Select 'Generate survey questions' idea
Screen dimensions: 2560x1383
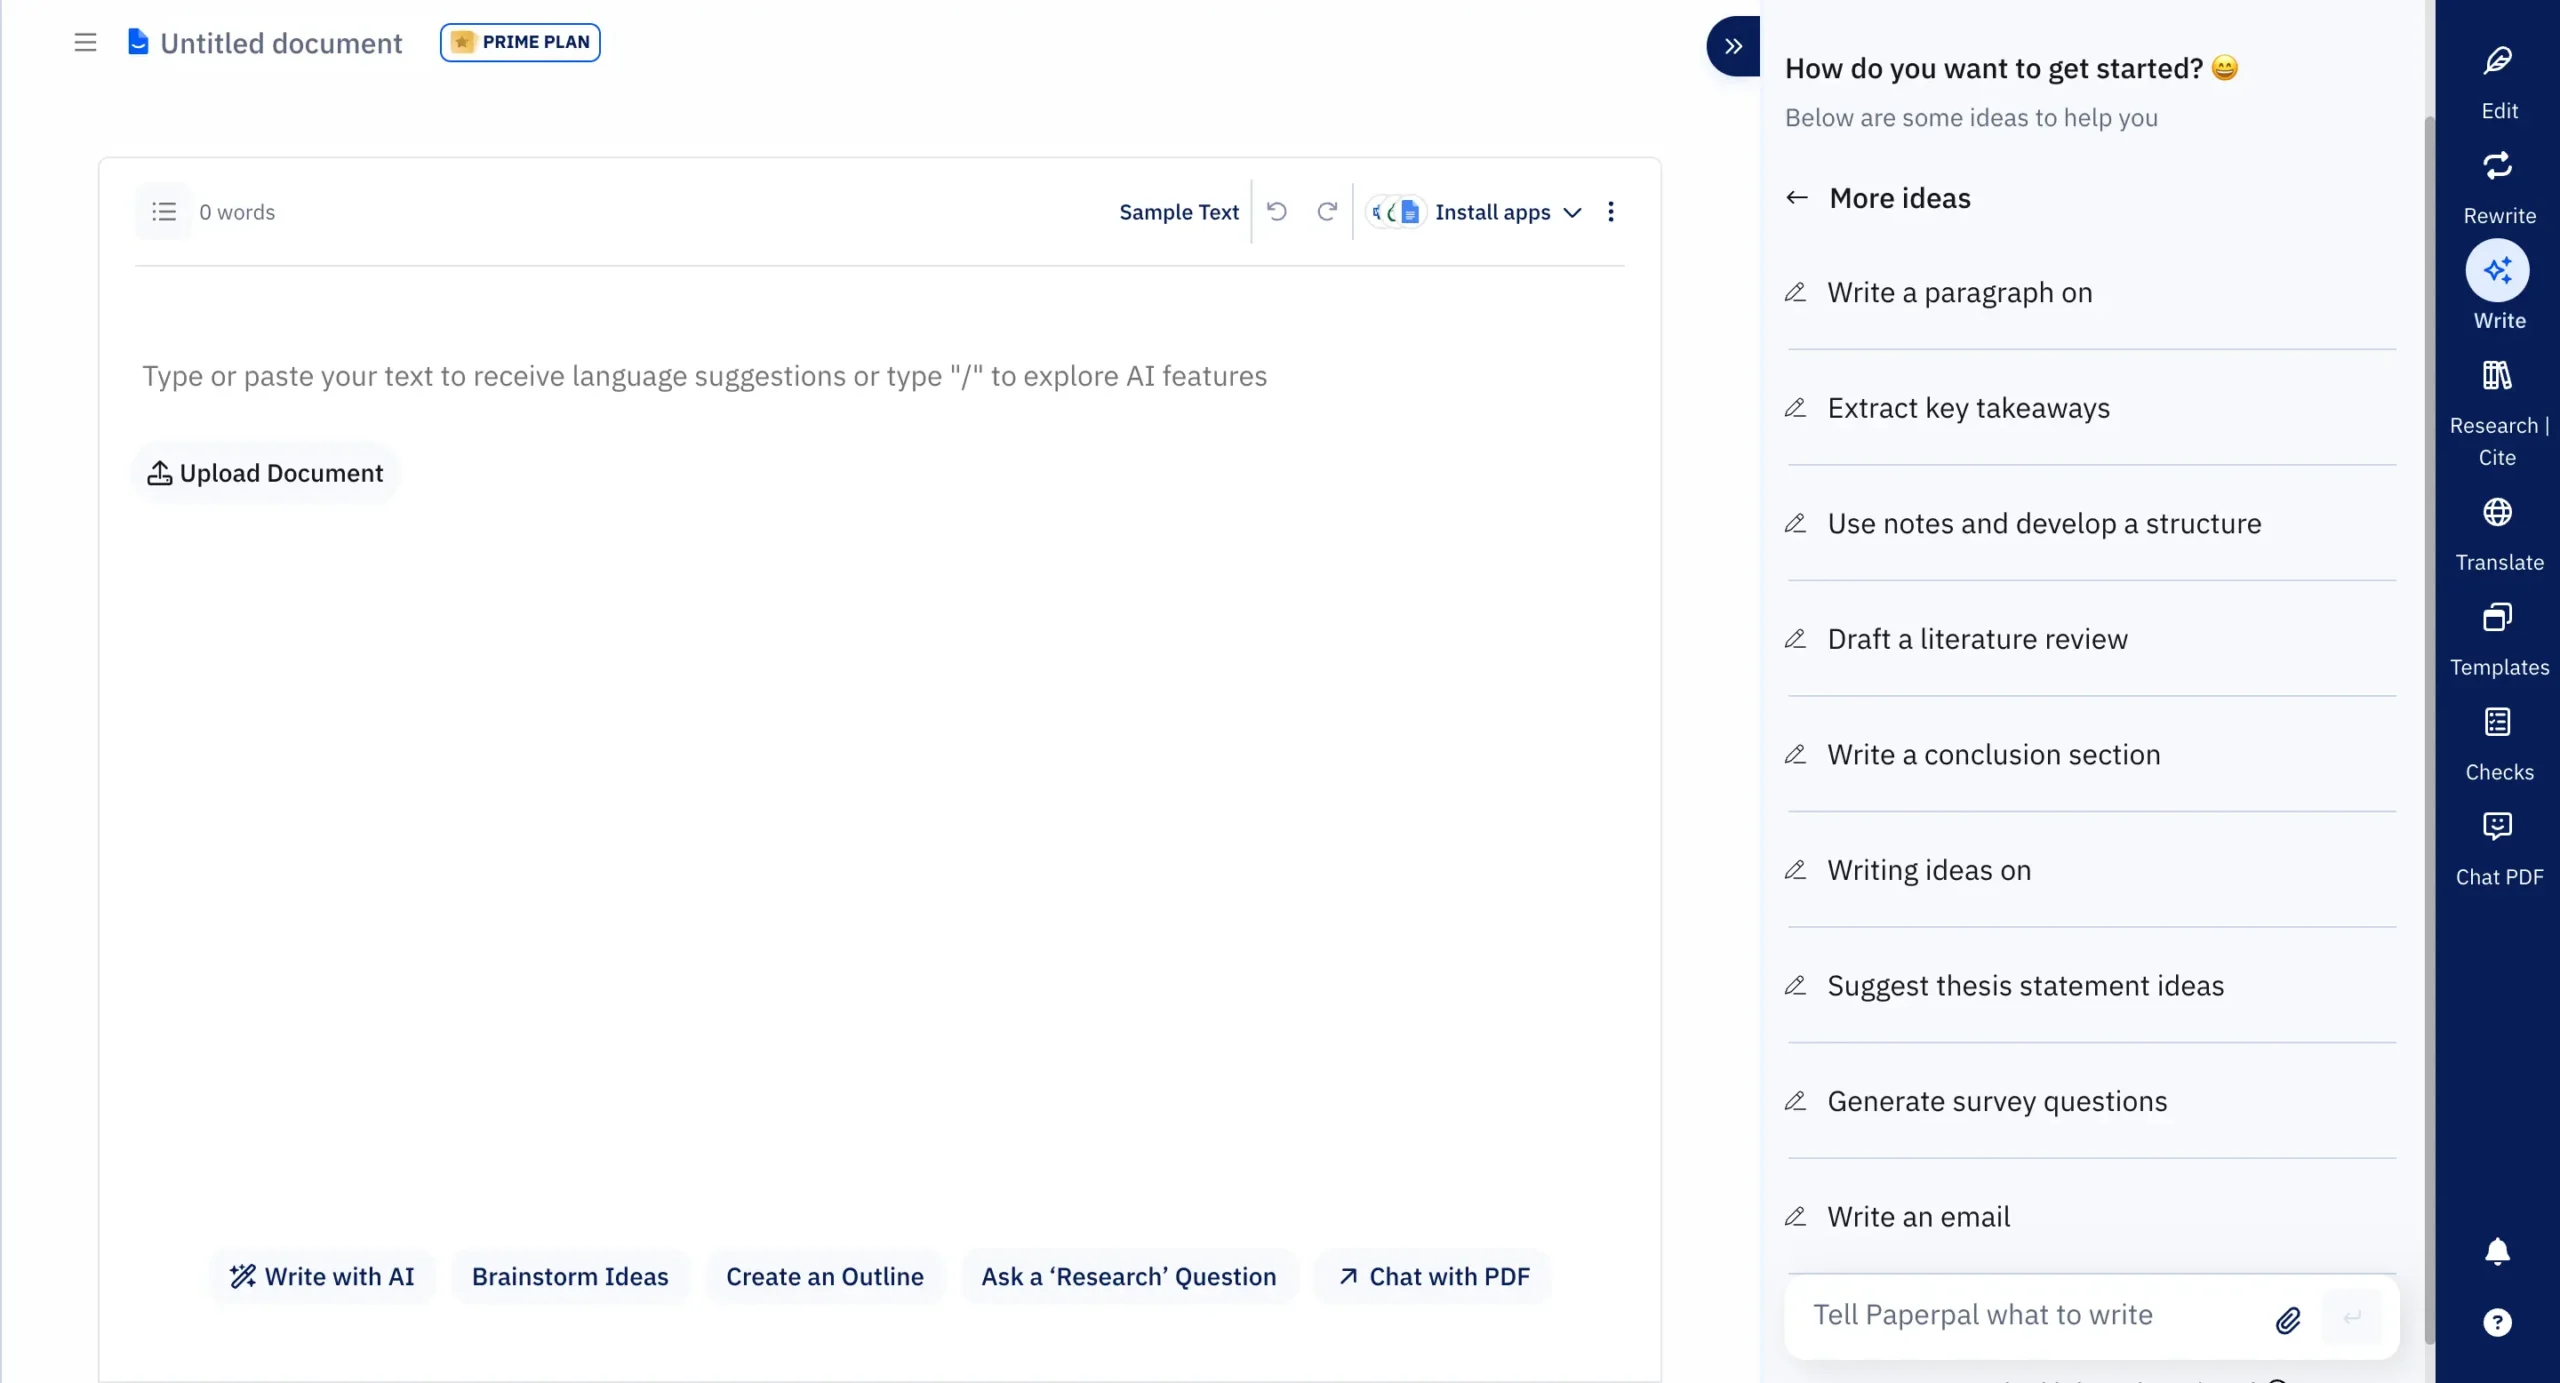[x=2091, y=1101]
